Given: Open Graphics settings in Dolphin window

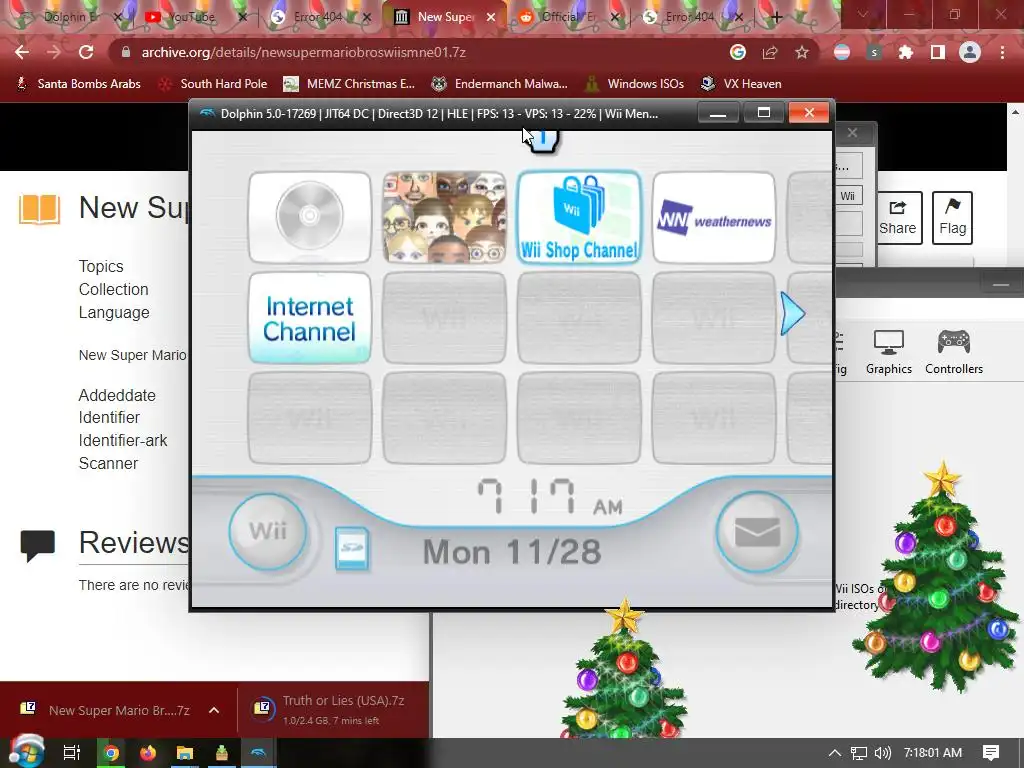Looking at the screenshot, I should click(x=888, y=353).
